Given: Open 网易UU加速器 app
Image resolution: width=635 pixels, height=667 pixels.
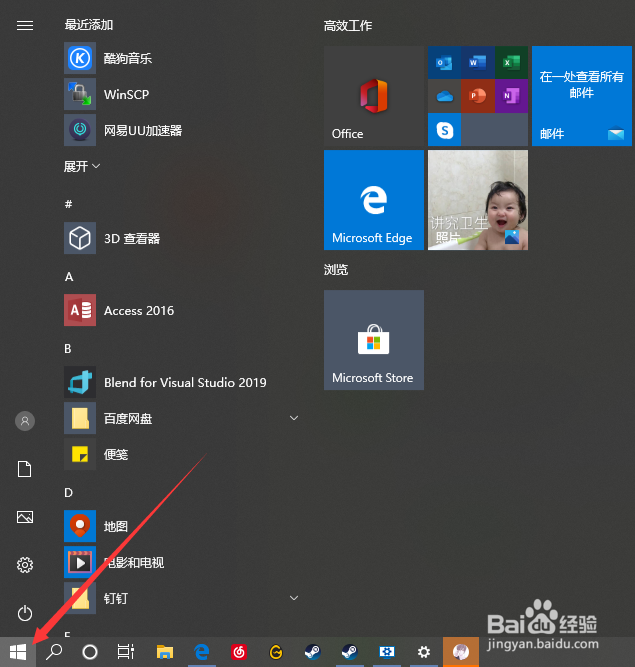Looking at the screenshot, I should tap(181, 130).
